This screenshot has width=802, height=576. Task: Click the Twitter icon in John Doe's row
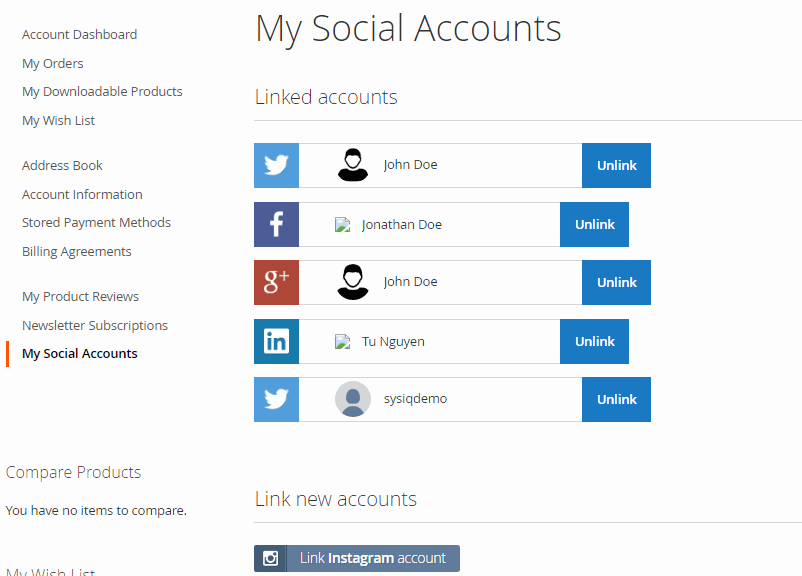pyautogui.click(x=276, y=165)
